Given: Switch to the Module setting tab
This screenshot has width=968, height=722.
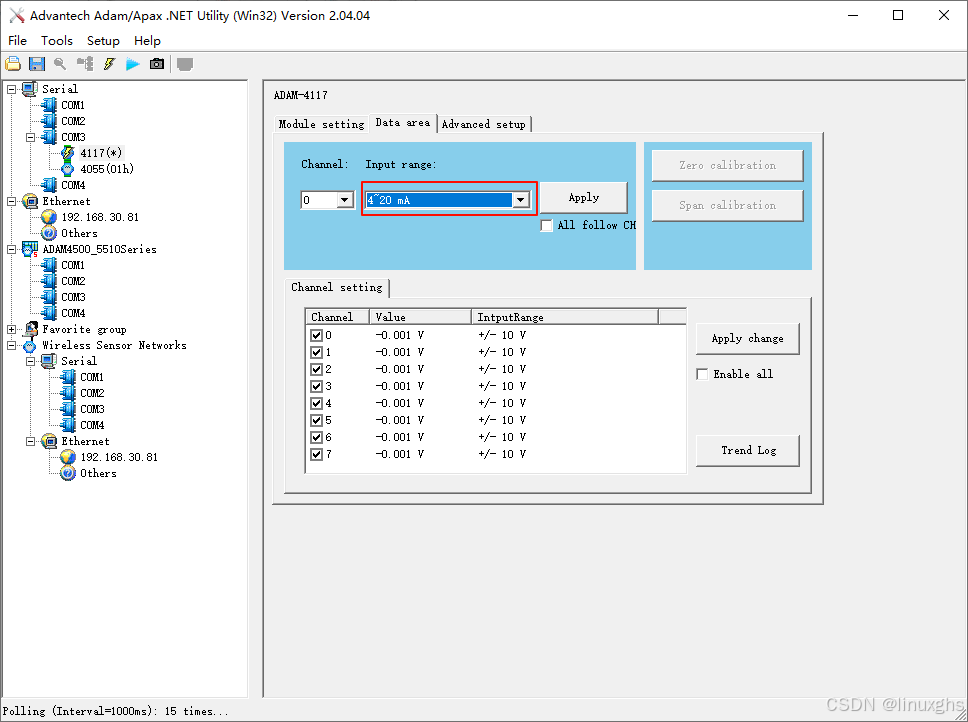Looking at the screenshot, I should (x=321, y=124).
